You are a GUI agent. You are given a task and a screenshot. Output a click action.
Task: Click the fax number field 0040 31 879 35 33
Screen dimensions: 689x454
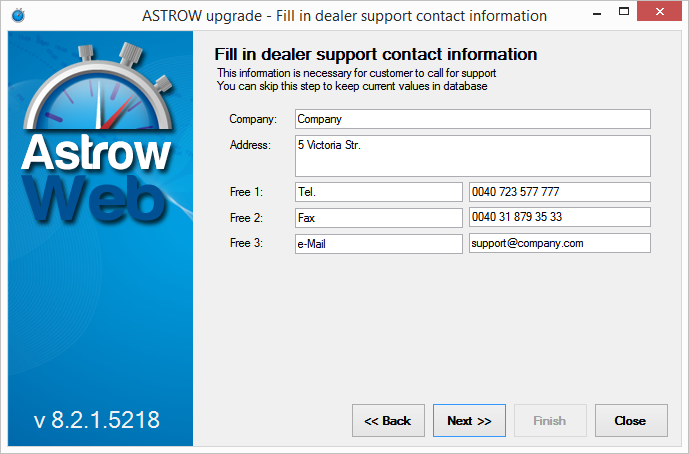point(559,217)
